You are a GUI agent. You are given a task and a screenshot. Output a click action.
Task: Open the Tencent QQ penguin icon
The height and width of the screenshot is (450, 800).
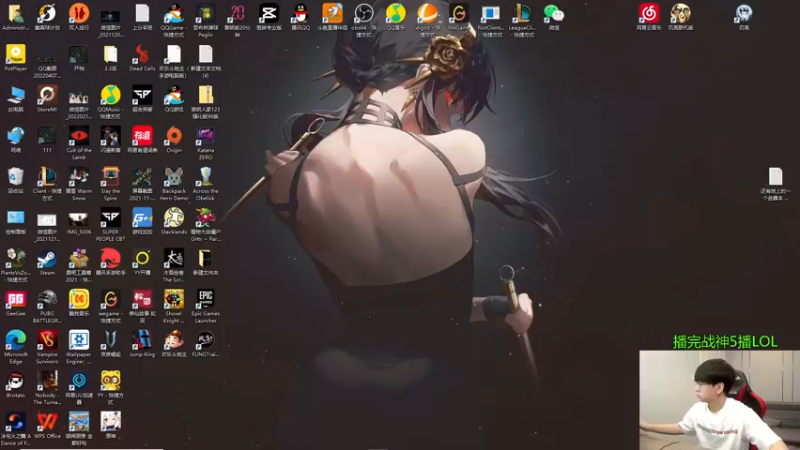[301, 13]
